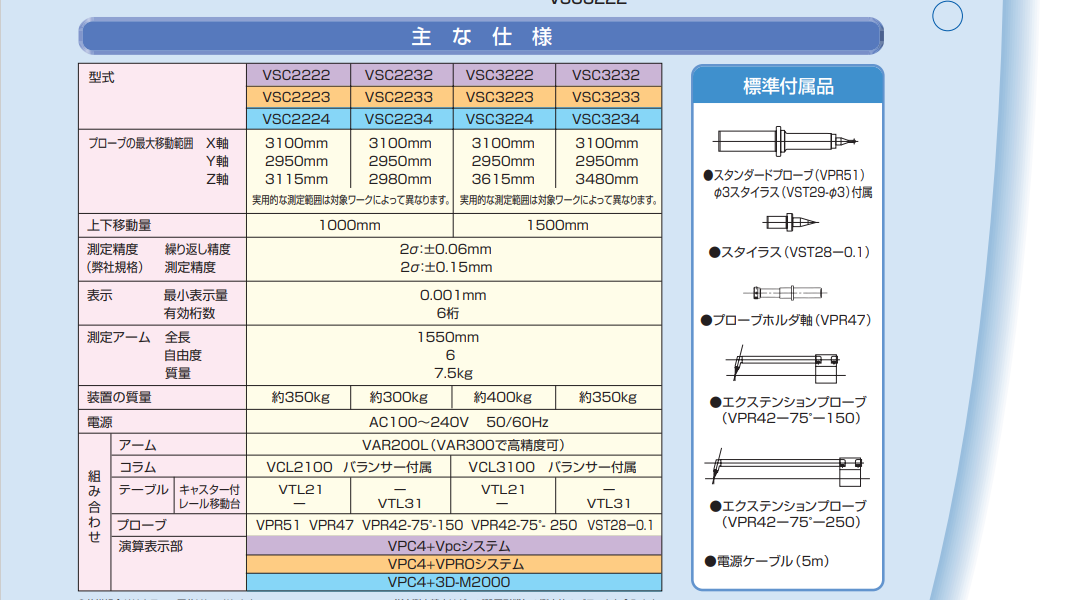The width and height of the screenshot is (1090, 600).
Task: Click the 1500mm vertical travel value
Action: [558, 225]
